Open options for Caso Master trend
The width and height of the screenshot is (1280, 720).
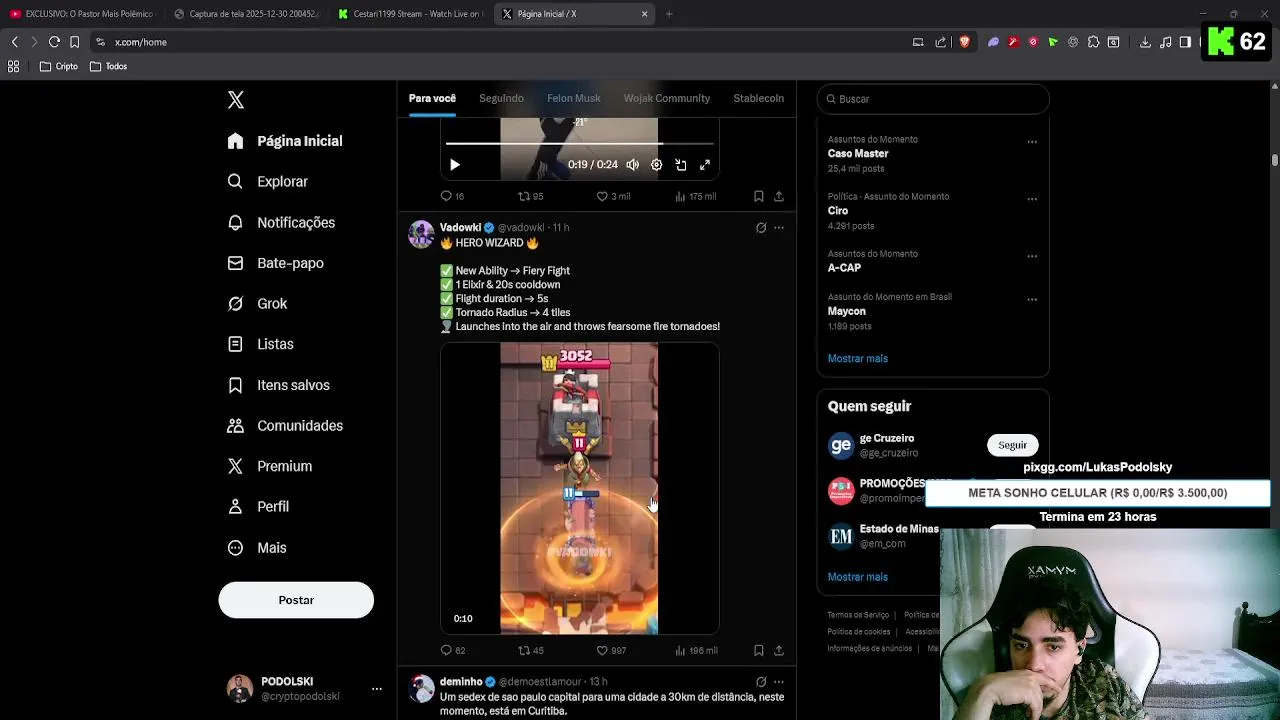[x=1032, y=142]
